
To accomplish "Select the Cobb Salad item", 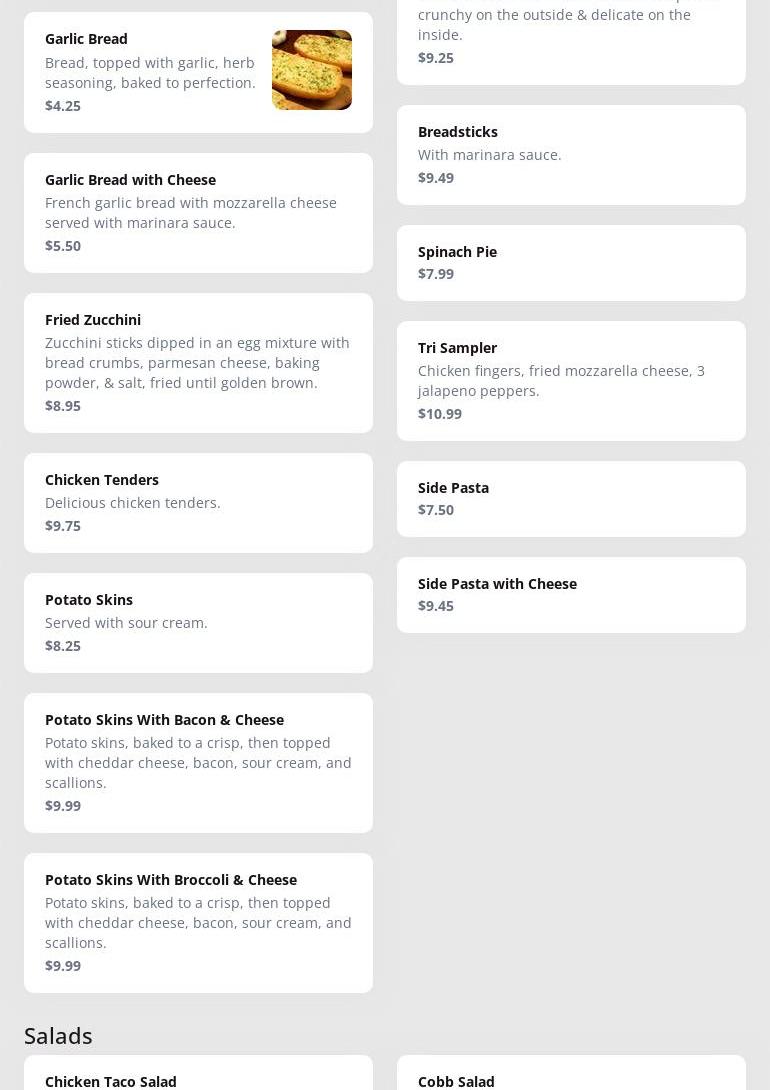I will [x=456, y=1081].
